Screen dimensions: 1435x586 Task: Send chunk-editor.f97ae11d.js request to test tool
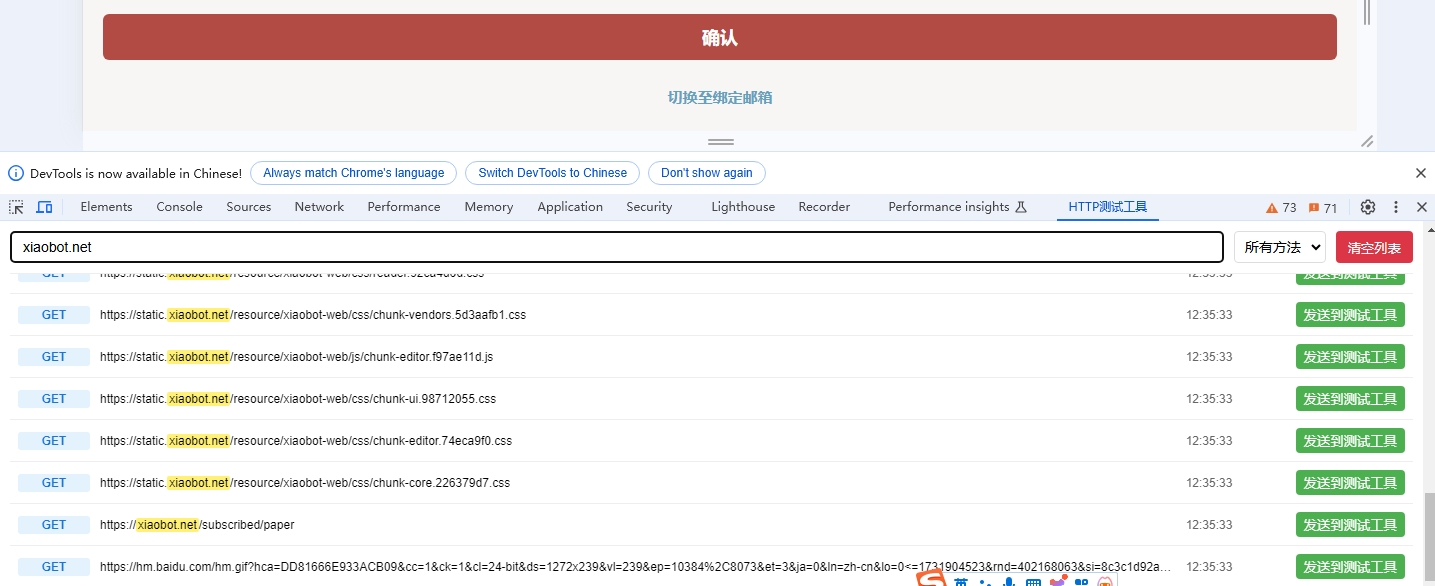(x=1350, y=357)
